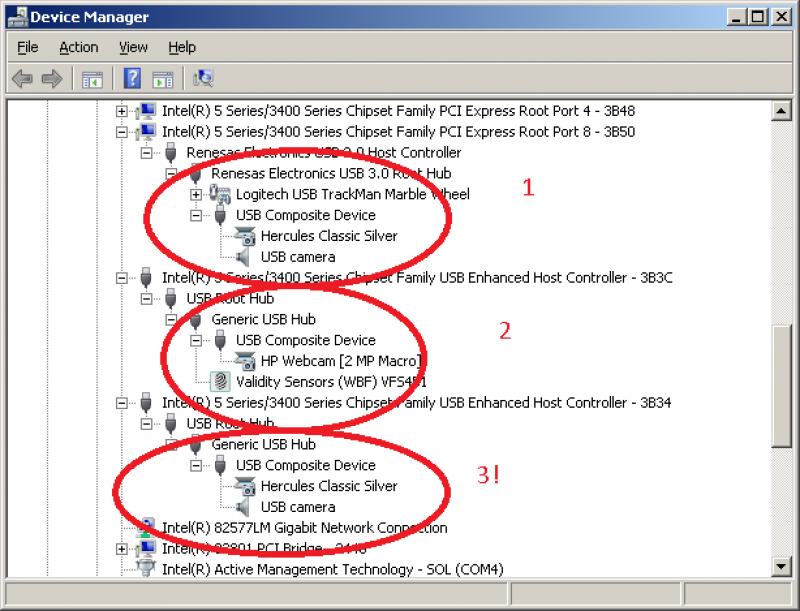Click icon of PCI Express Root Port 8 - 3B50
The height and width of the screenshot is (611, 800).
coord(146,132)
